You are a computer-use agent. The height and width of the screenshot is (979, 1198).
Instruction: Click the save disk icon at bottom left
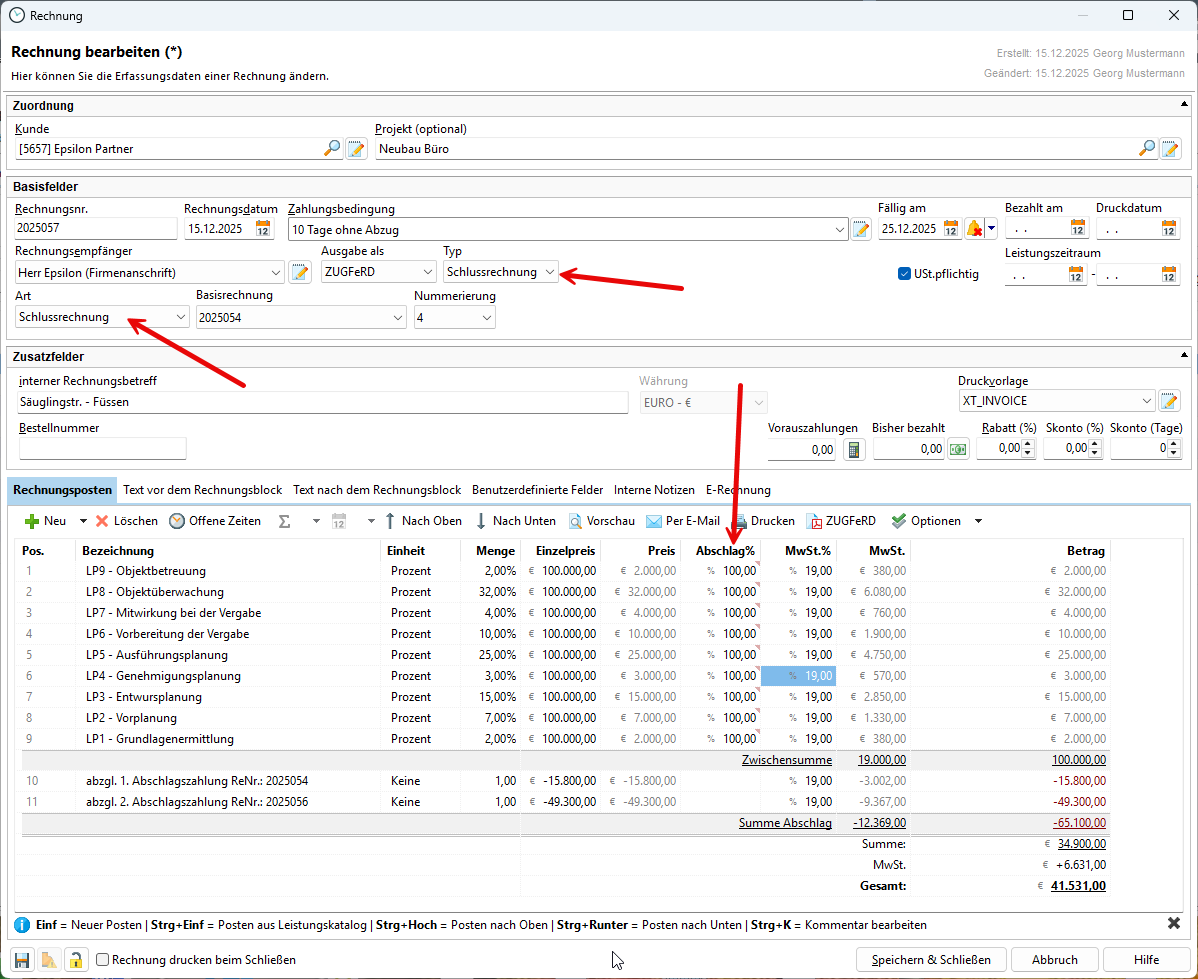tap(21, 959)
